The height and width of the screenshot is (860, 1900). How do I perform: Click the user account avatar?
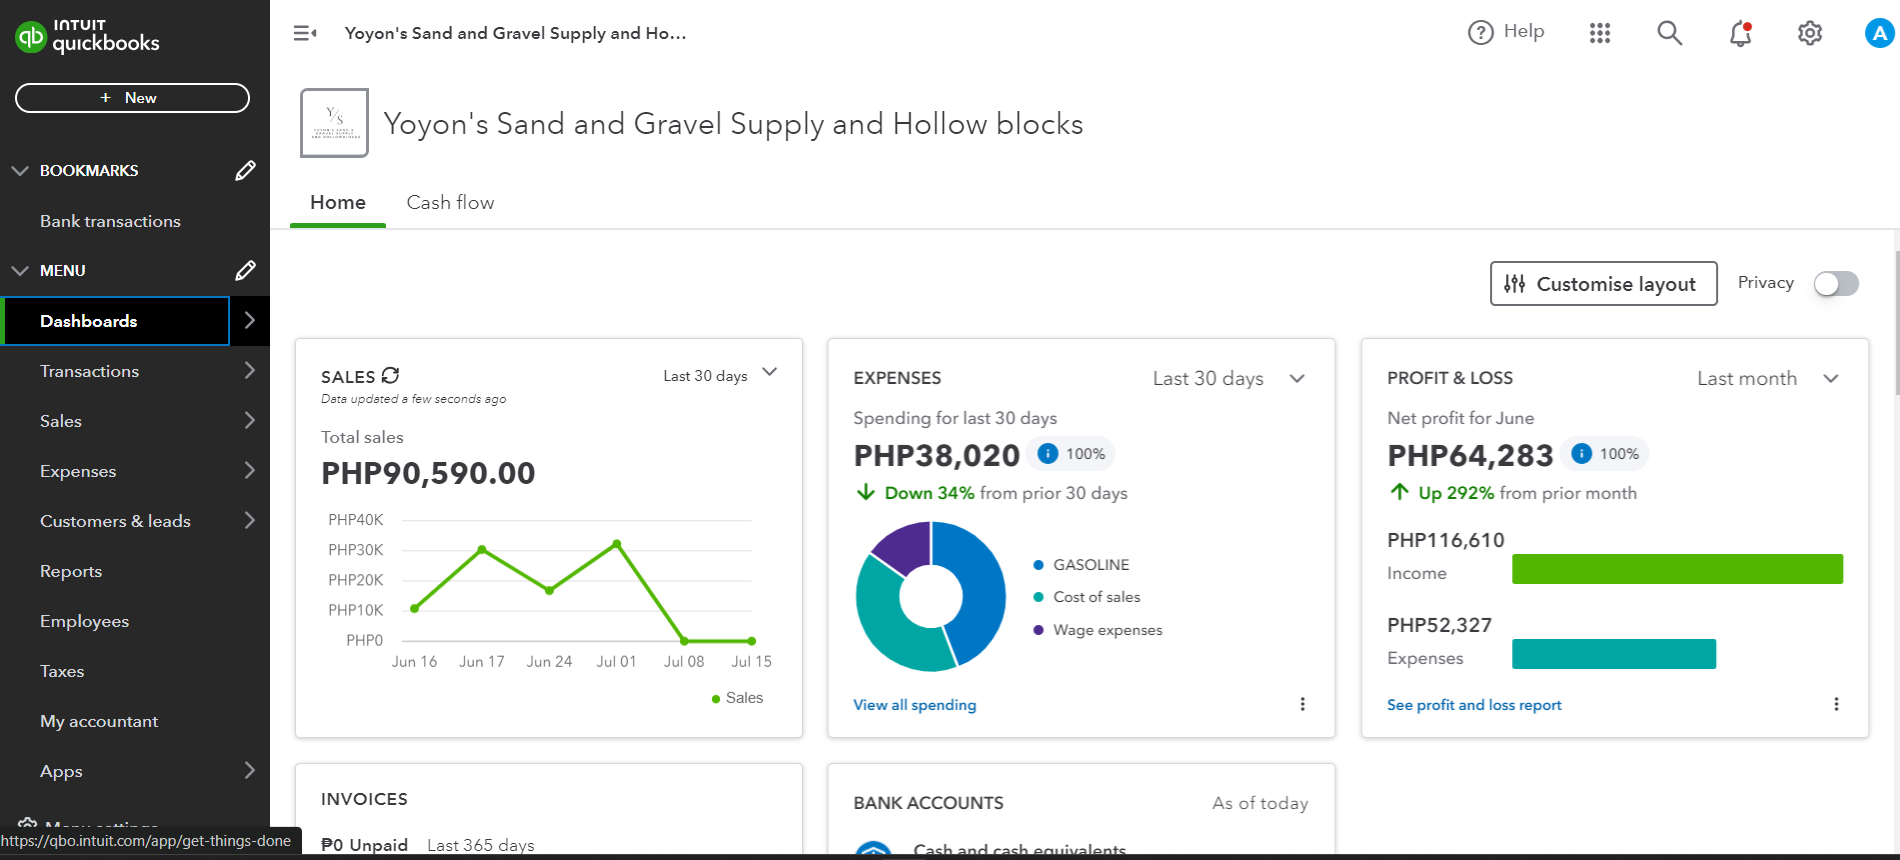(1879, 33)
